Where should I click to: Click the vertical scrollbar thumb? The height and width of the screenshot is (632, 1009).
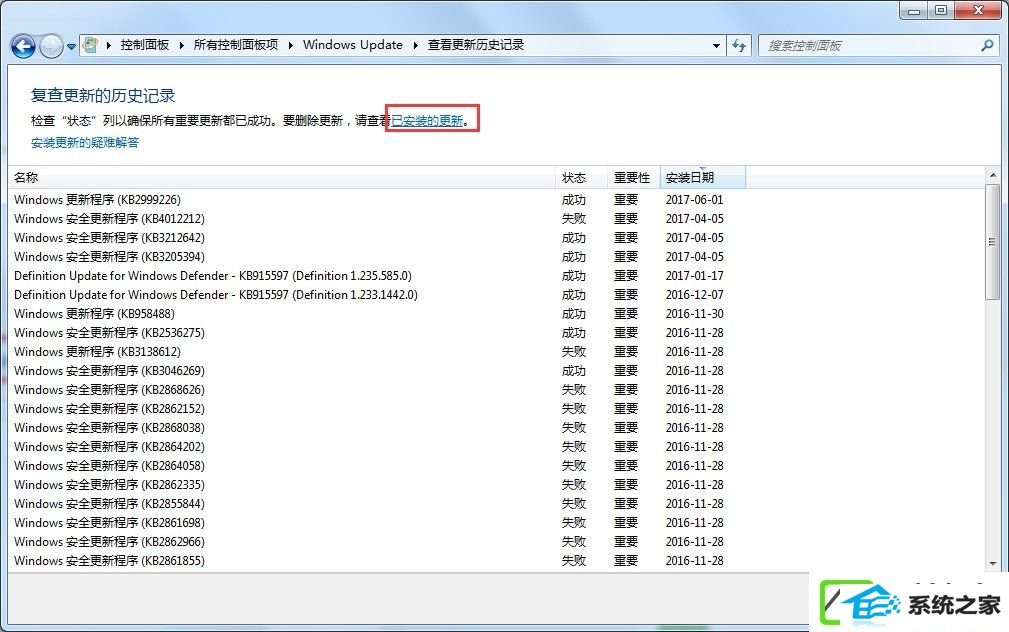coord(993,243)
